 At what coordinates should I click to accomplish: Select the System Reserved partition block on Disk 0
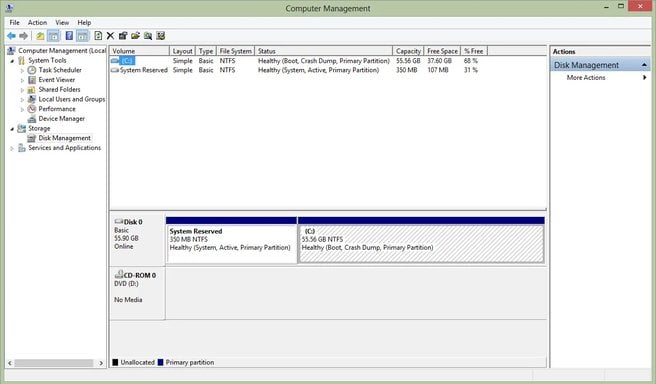tap(231, 240)
